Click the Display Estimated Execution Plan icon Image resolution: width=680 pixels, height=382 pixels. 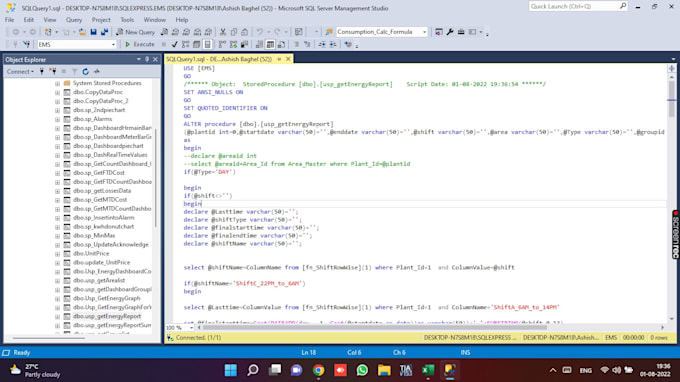coord(185,44)
